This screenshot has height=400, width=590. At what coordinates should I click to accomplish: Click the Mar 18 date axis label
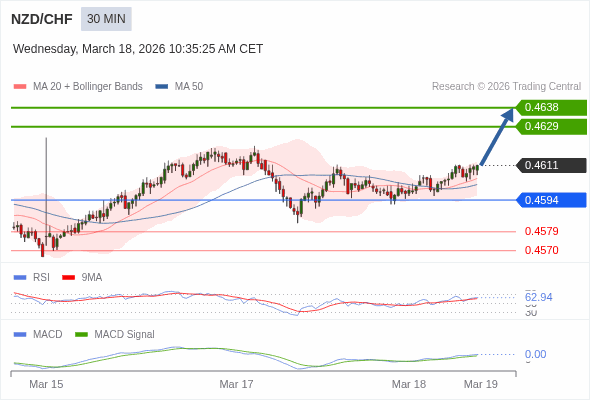[409, 384]
